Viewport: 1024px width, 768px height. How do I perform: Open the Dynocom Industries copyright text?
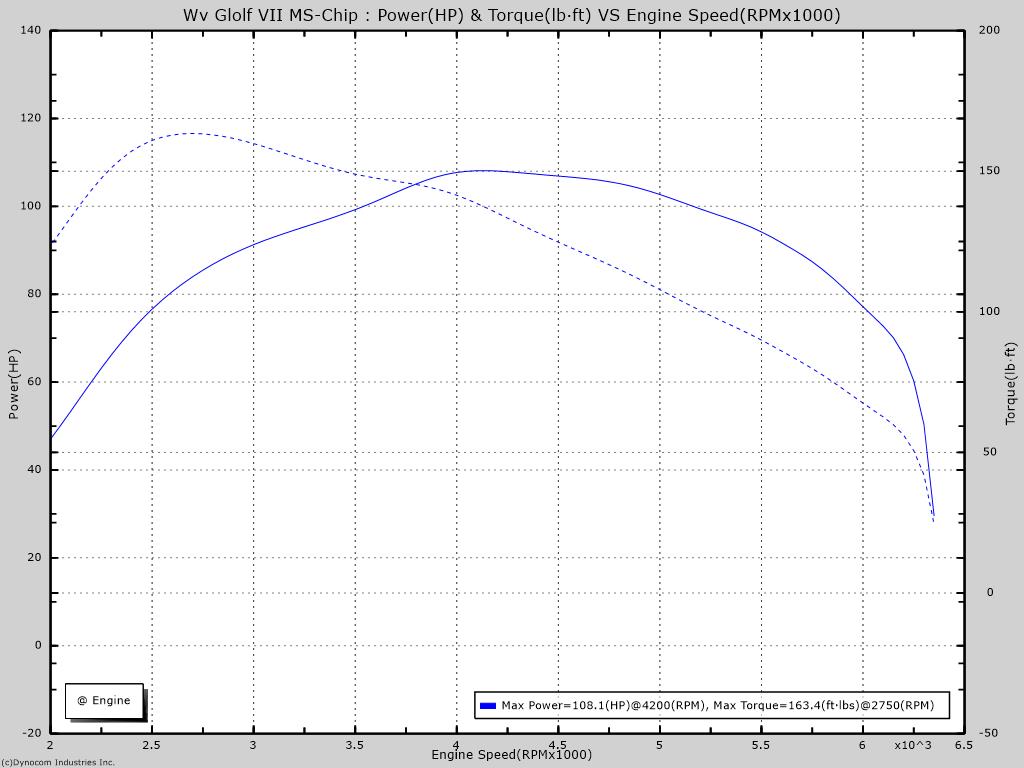click(58, 762)
